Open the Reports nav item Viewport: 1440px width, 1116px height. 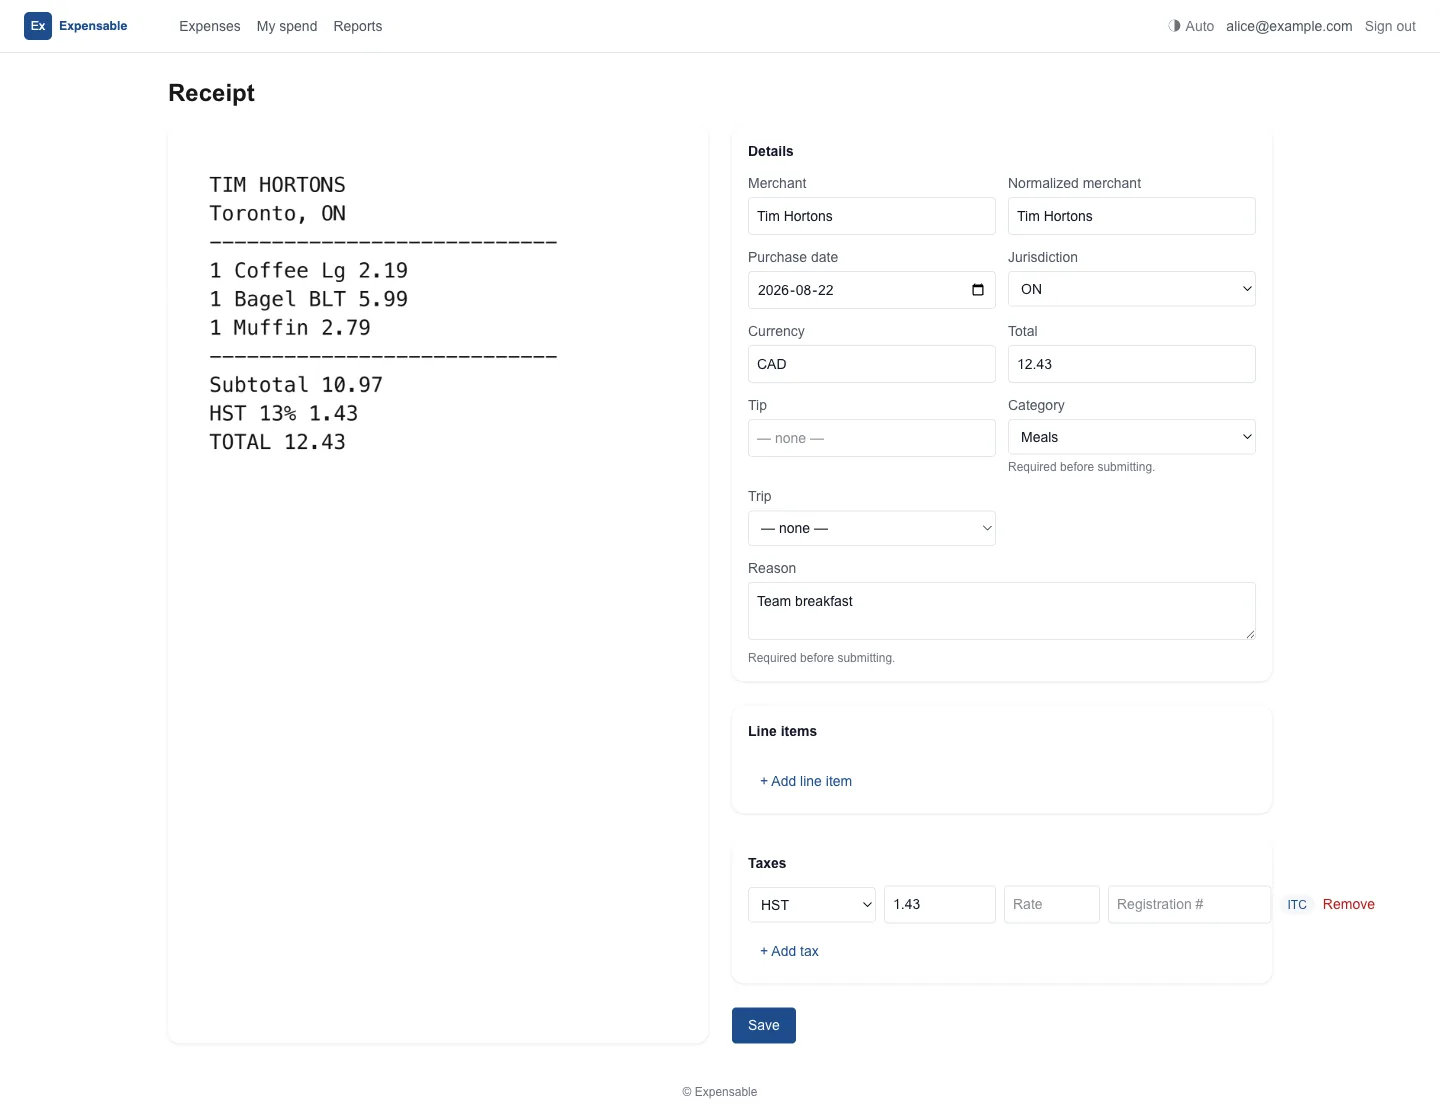[x=358, y=26]
